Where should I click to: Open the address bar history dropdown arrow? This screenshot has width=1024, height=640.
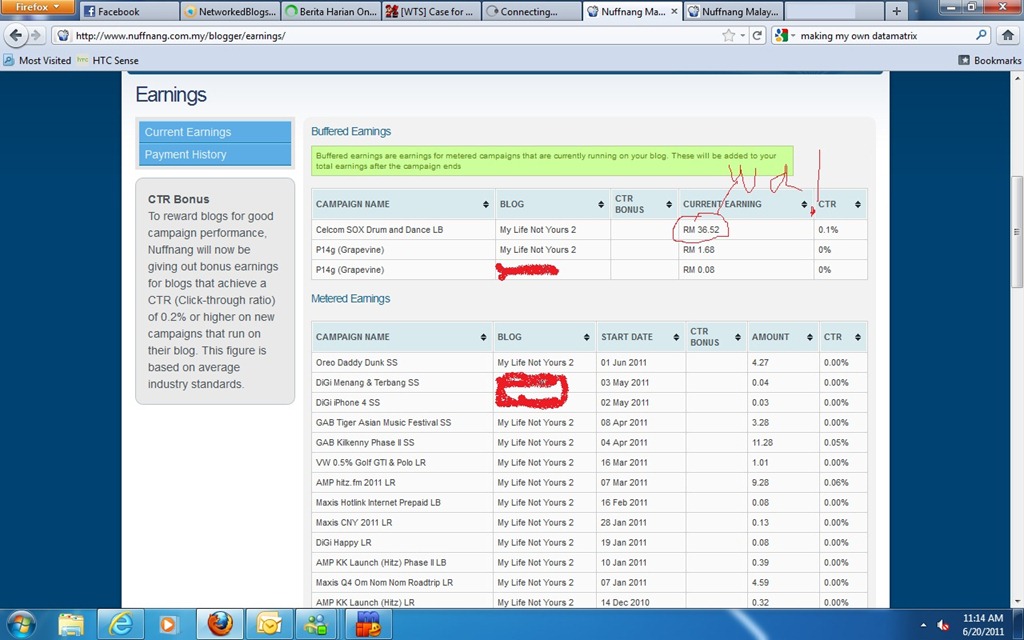click(743, 36)
